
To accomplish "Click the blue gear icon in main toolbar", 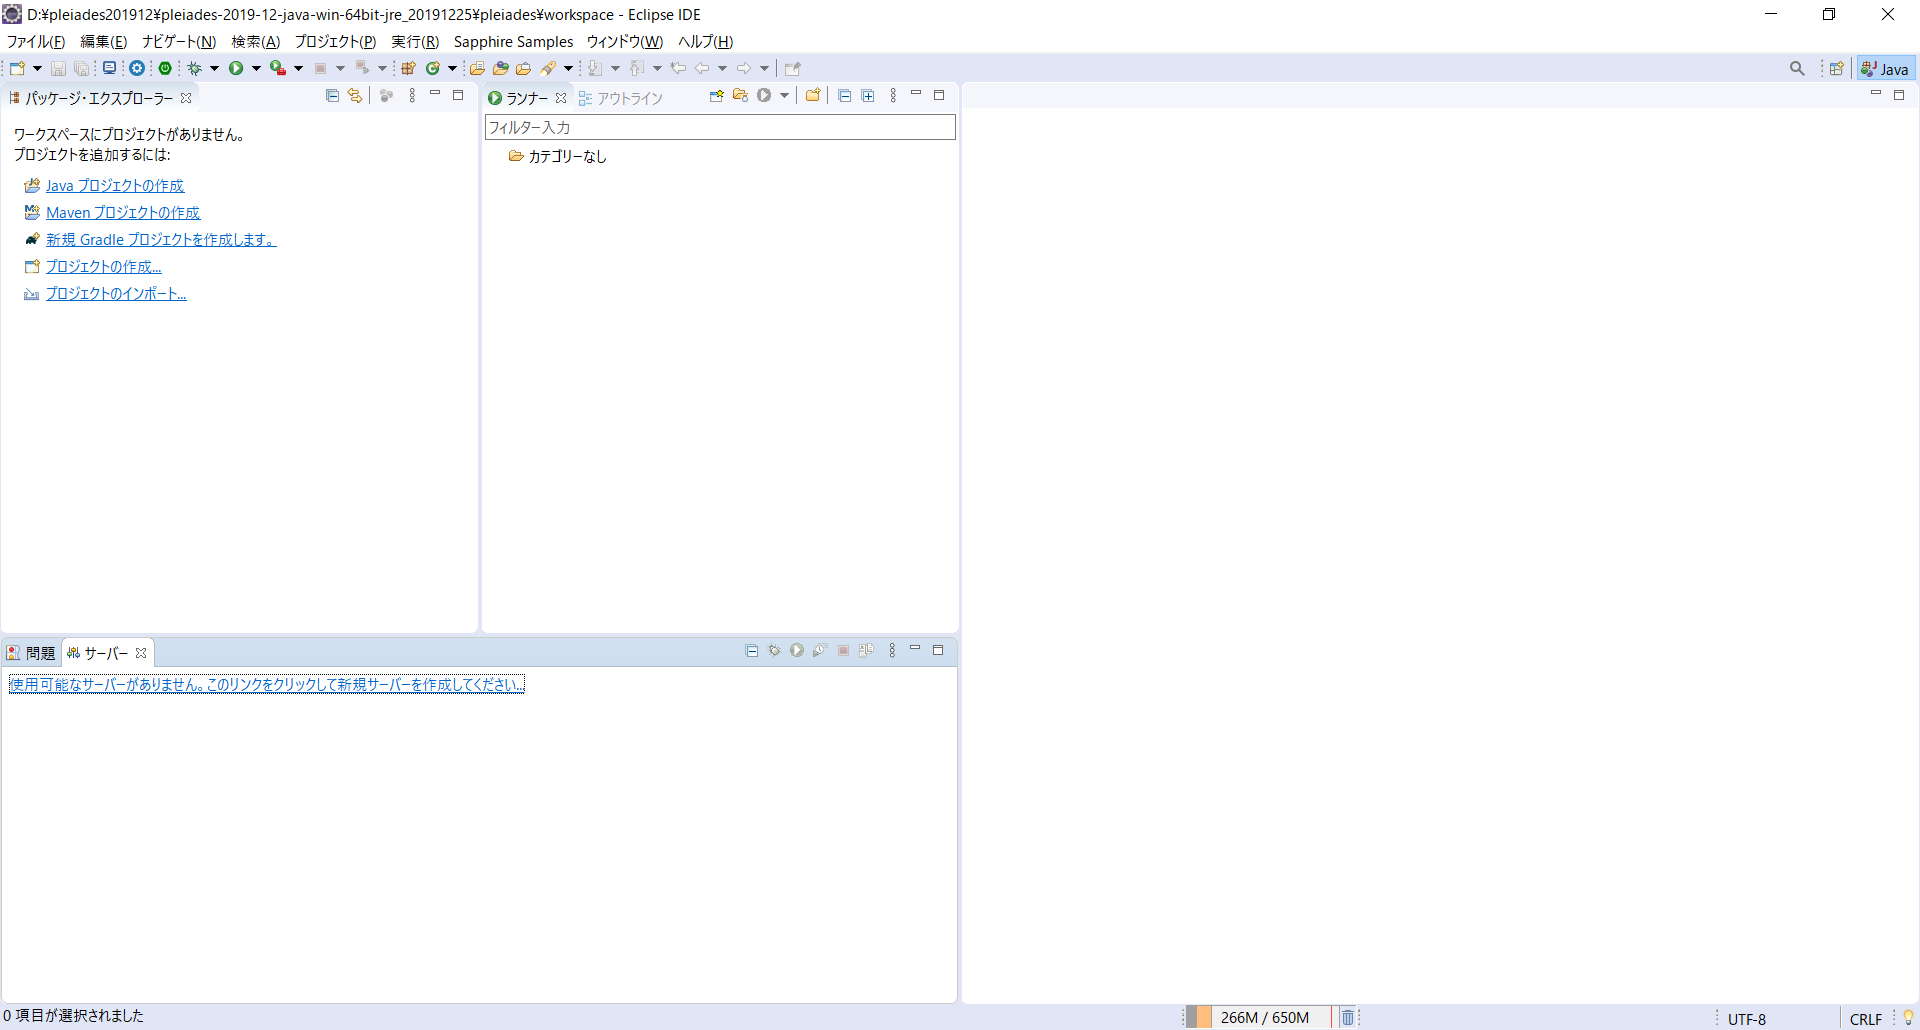I will [x=137, y=68].
